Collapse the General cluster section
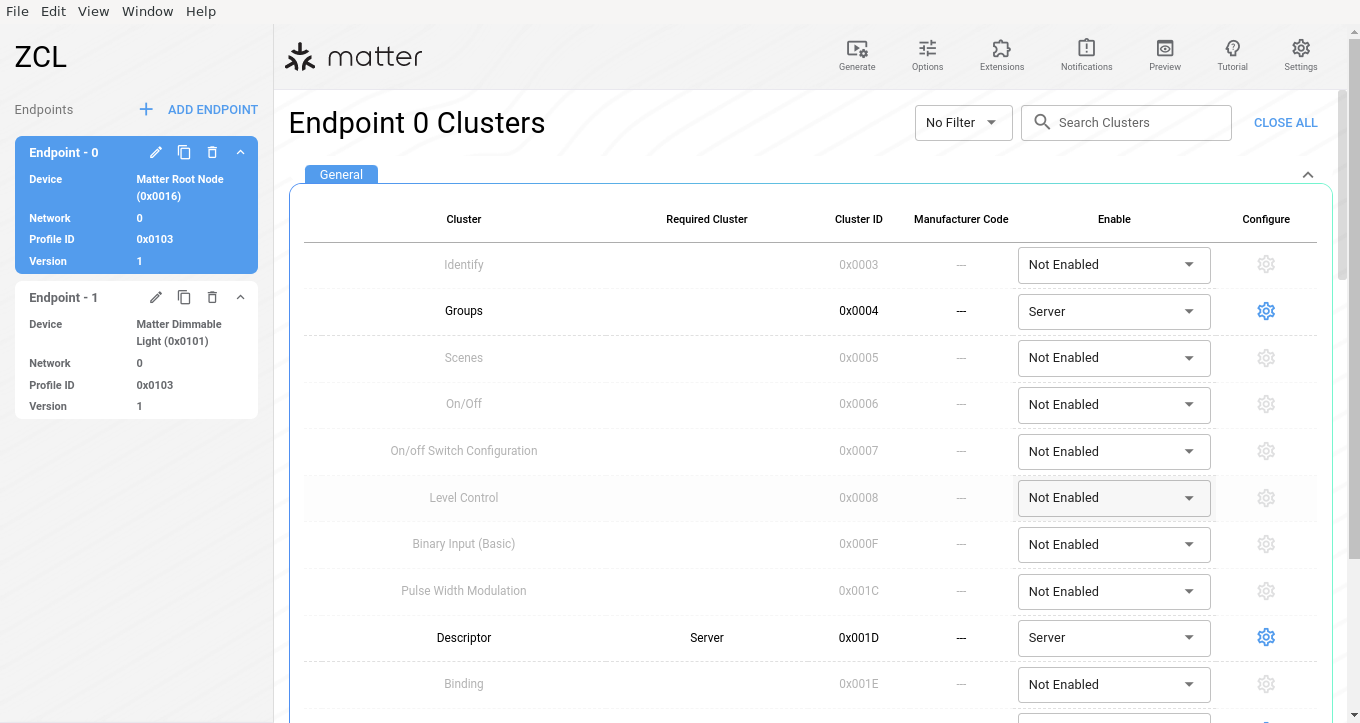The width and height of the screenshot is (1360, 723). 1307,175
